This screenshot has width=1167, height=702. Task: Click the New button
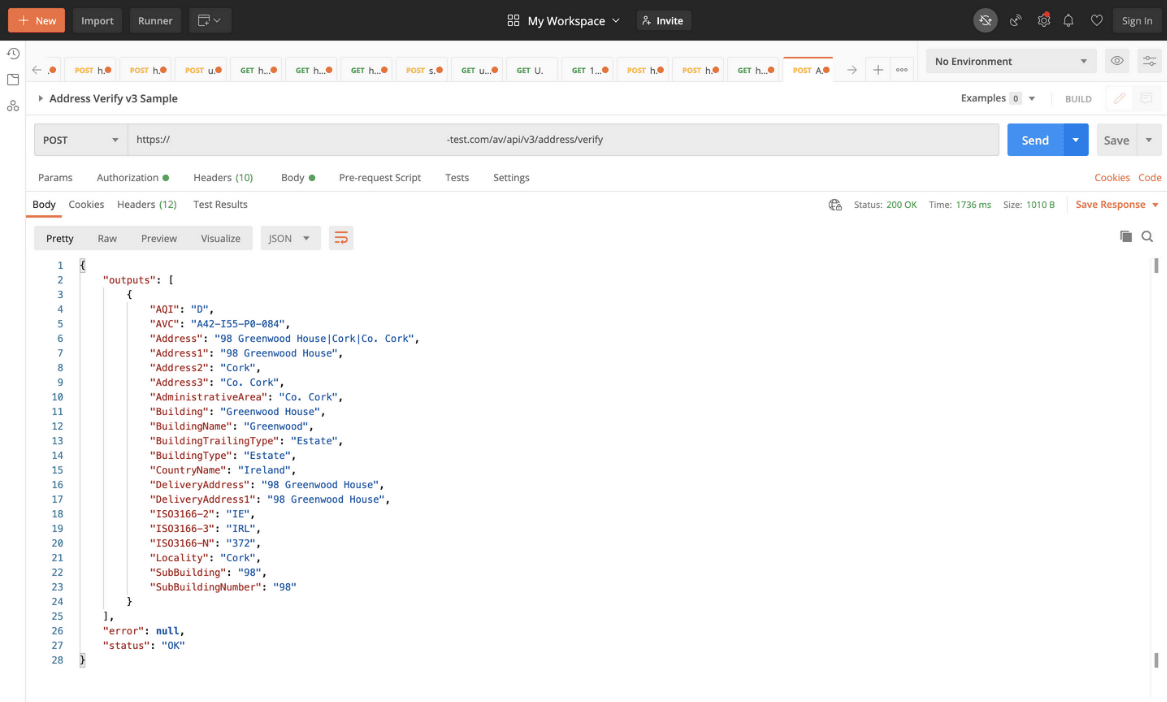coord(36,21)
